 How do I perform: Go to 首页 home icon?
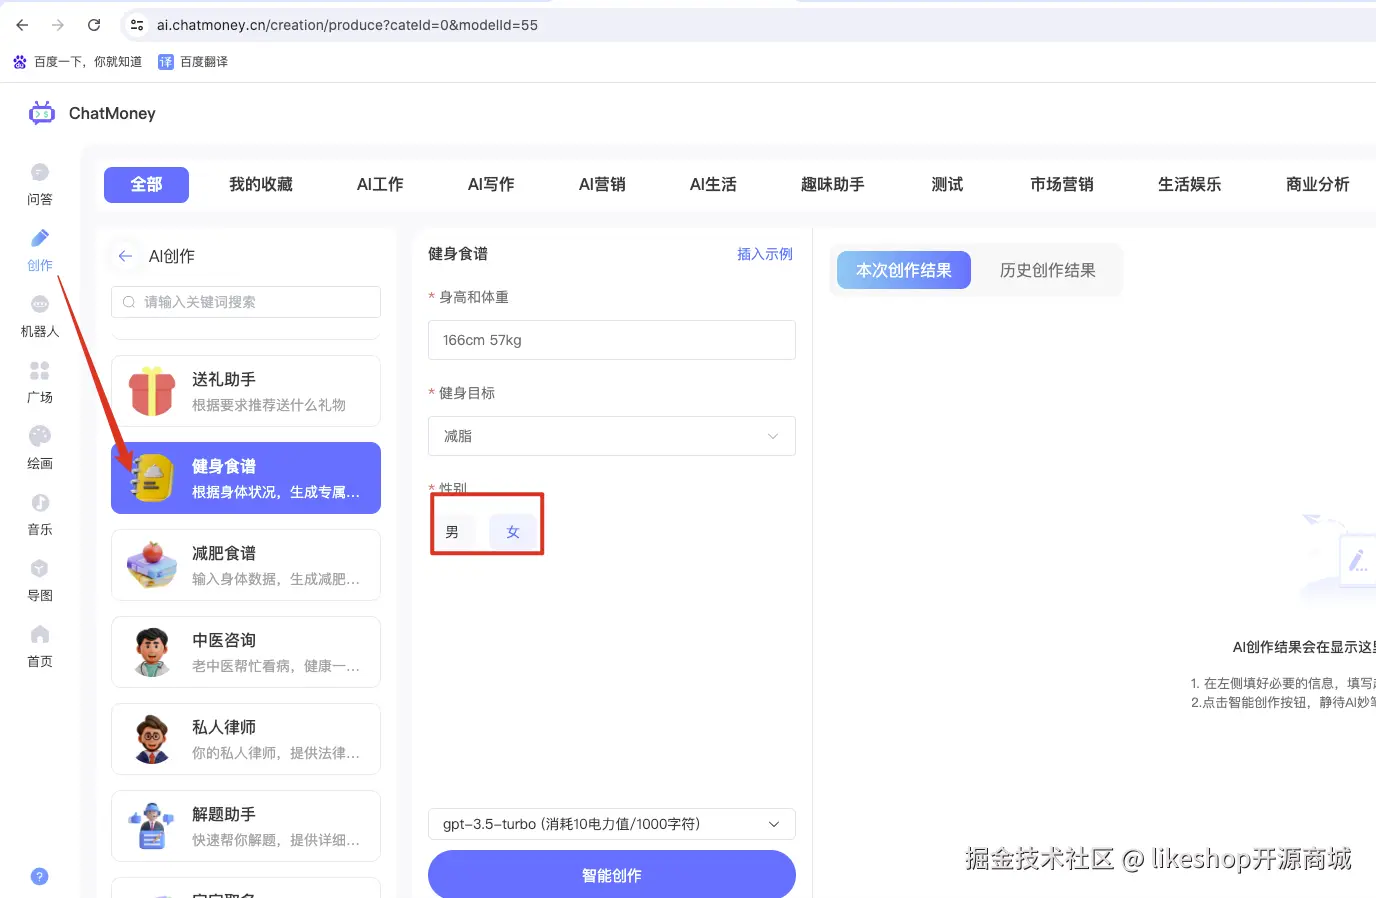(40, 634)
